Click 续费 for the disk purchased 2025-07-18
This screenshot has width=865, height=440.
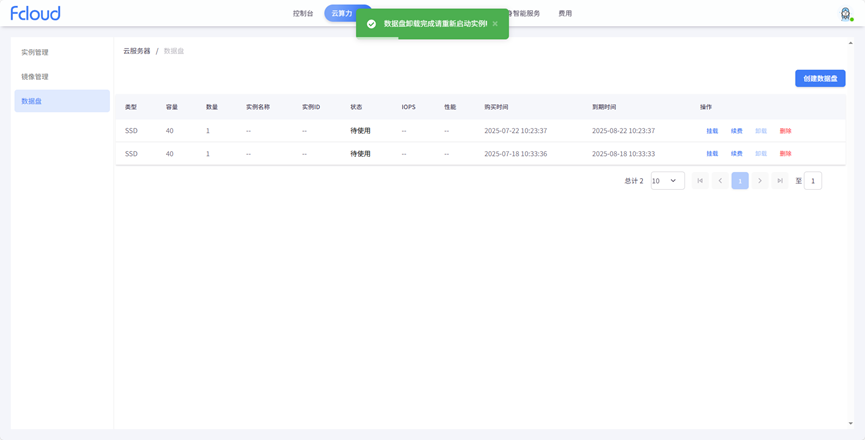pyautogui.click(x=736, y=154)
